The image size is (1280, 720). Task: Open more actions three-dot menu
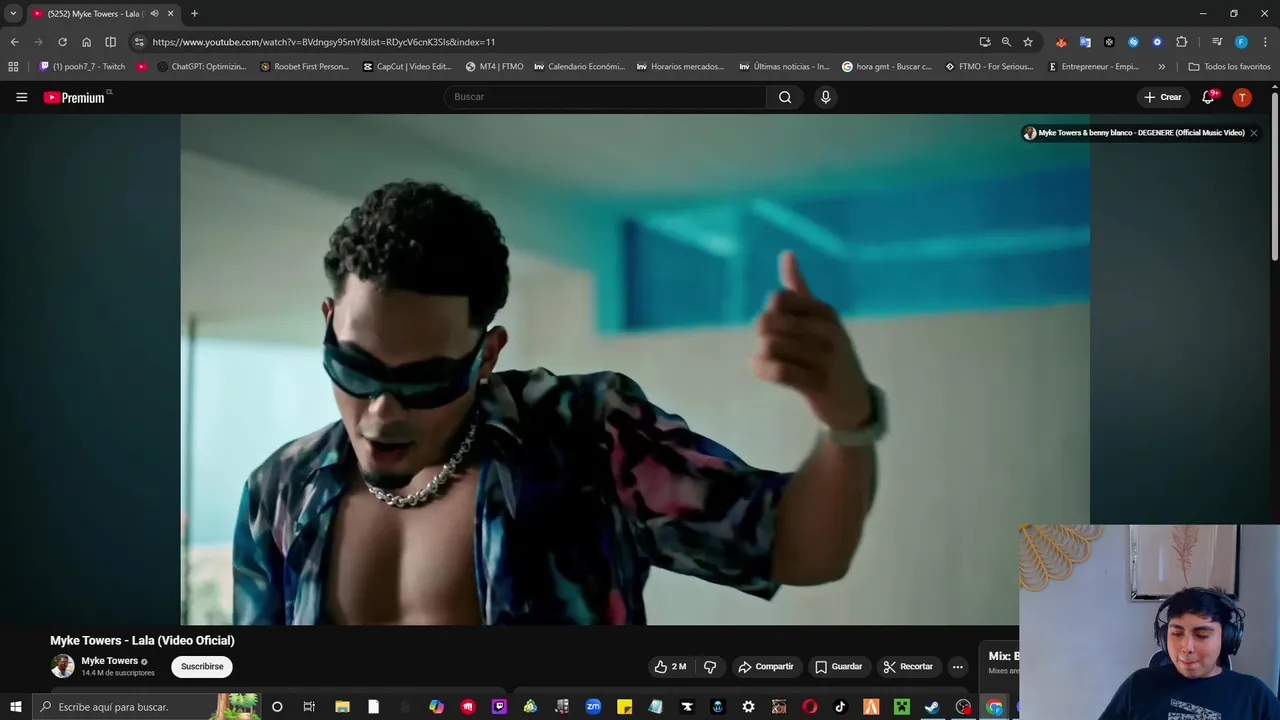click(x=957, y=667)
